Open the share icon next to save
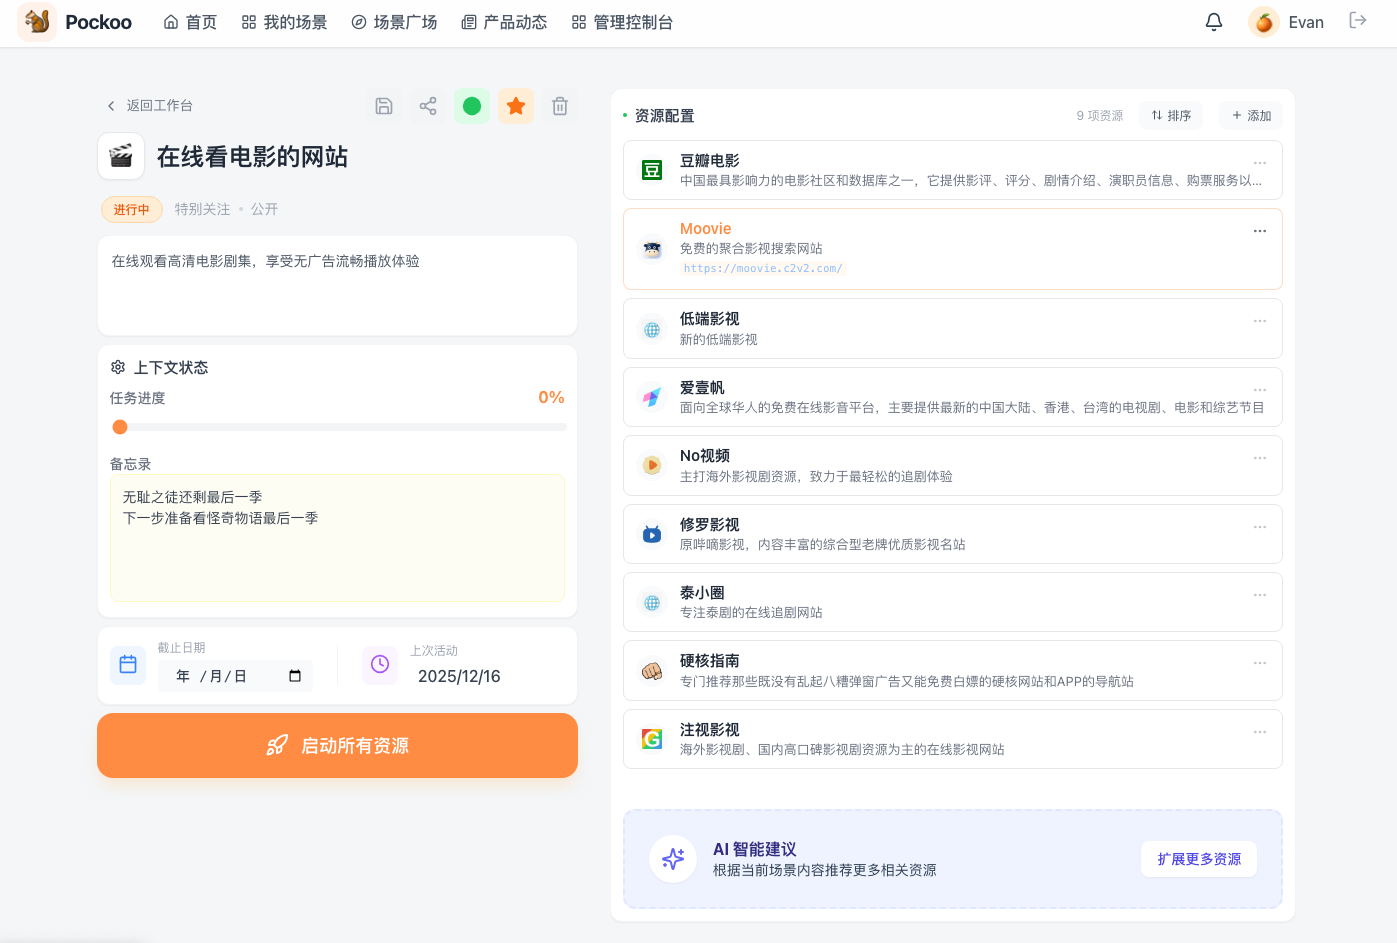Image resolution: width=1397 pixels, height=943 pixels. coord(427,105)
